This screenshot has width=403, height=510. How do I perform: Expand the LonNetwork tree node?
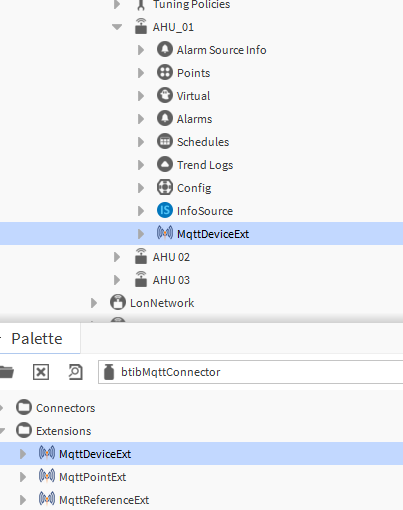pos(94,303)
